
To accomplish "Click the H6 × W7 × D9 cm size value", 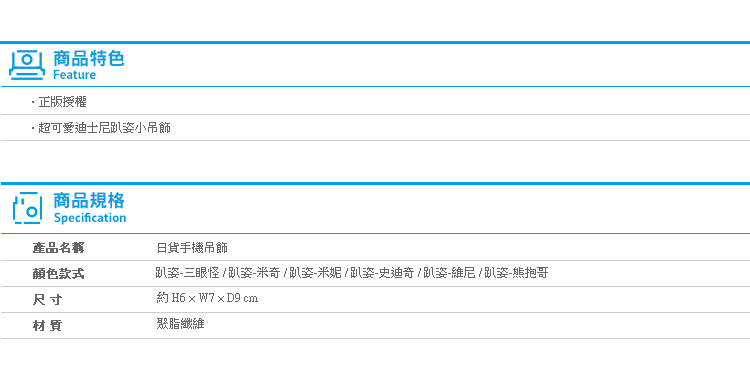I will (x=215, y=298).
